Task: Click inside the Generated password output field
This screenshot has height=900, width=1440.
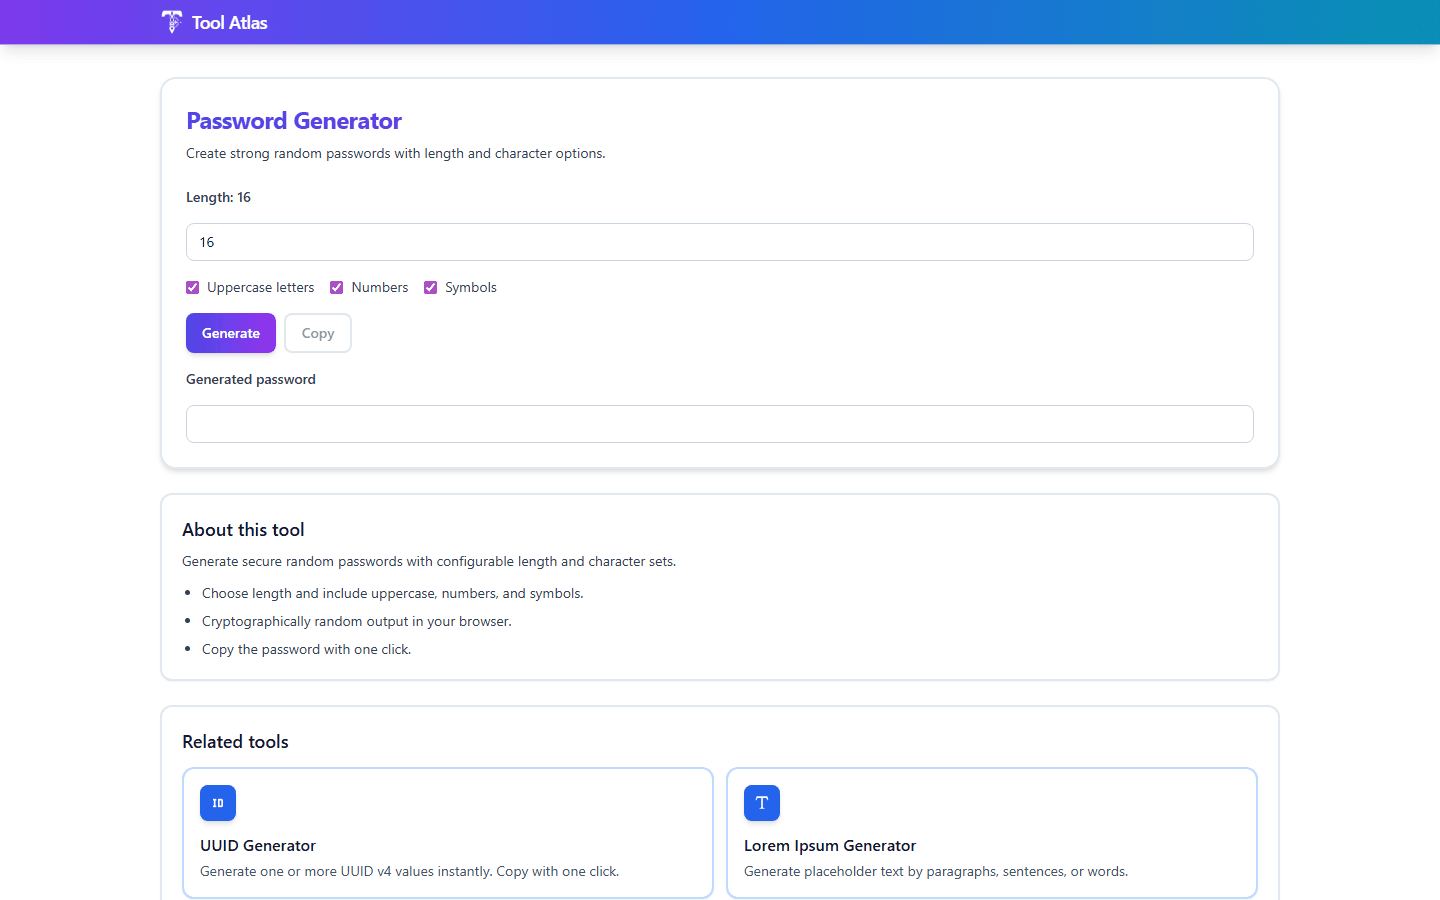Action: [719, 424]
